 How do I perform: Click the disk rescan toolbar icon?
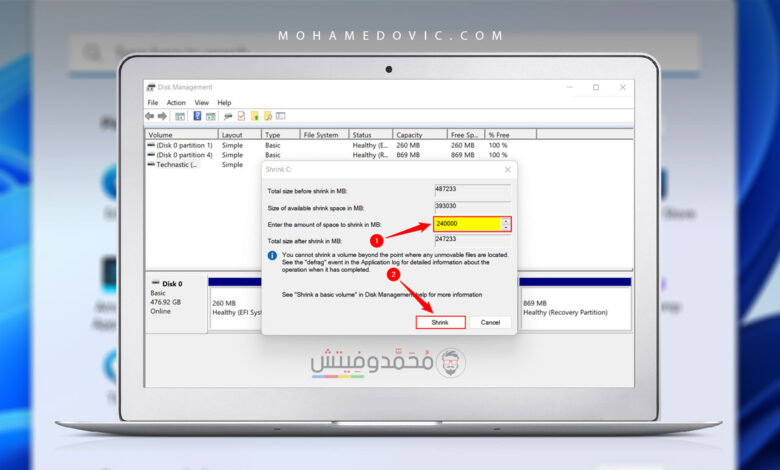coord(228,116)
